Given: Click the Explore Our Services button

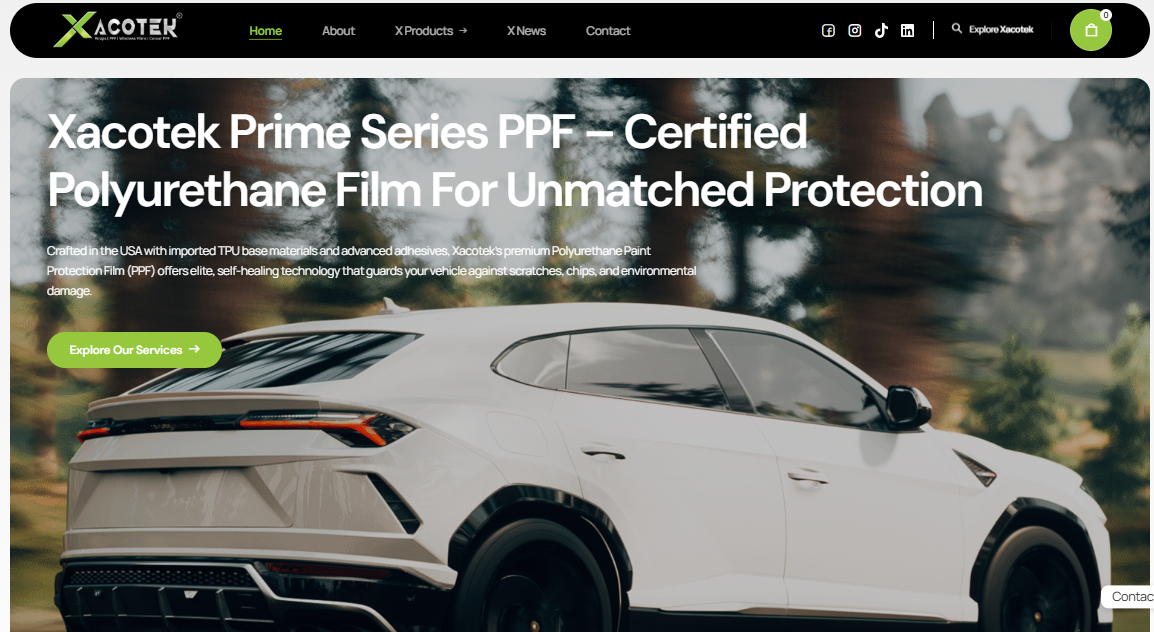Looking at the screenshot, I should (x=135, y=349).
